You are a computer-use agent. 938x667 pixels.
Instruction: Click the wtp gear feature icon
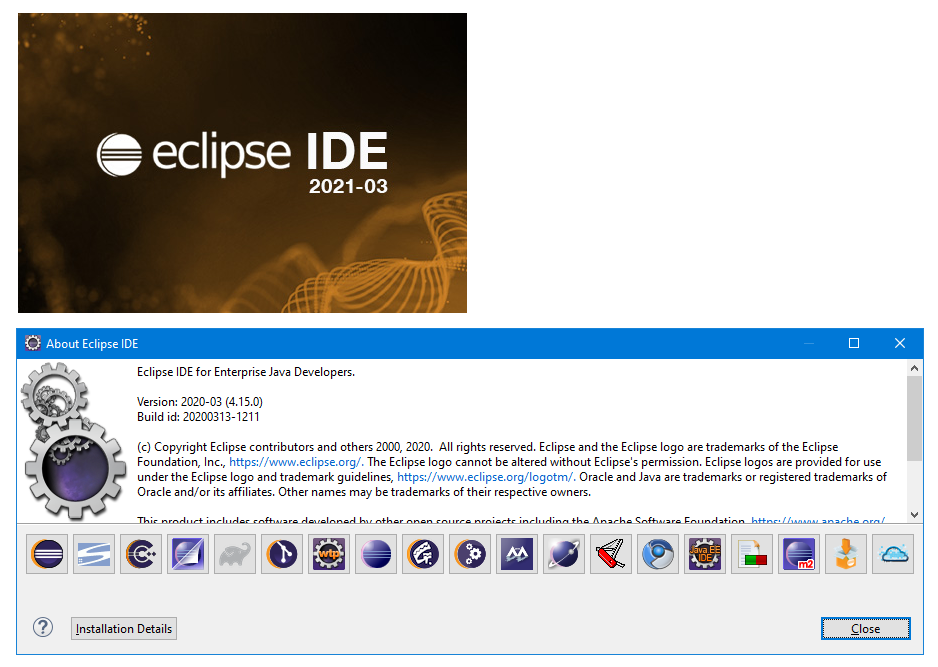click(x=329, y=554)
